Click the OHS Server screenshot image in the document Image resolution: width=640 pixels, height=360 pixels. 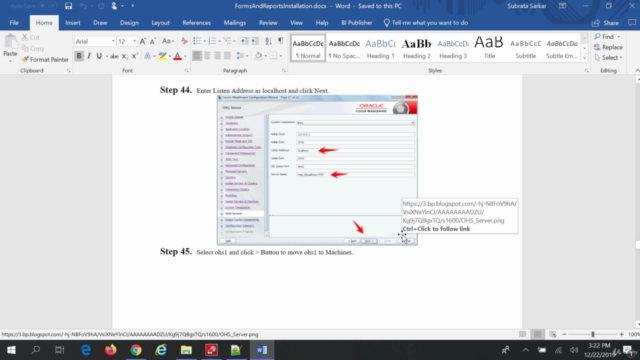317,170
